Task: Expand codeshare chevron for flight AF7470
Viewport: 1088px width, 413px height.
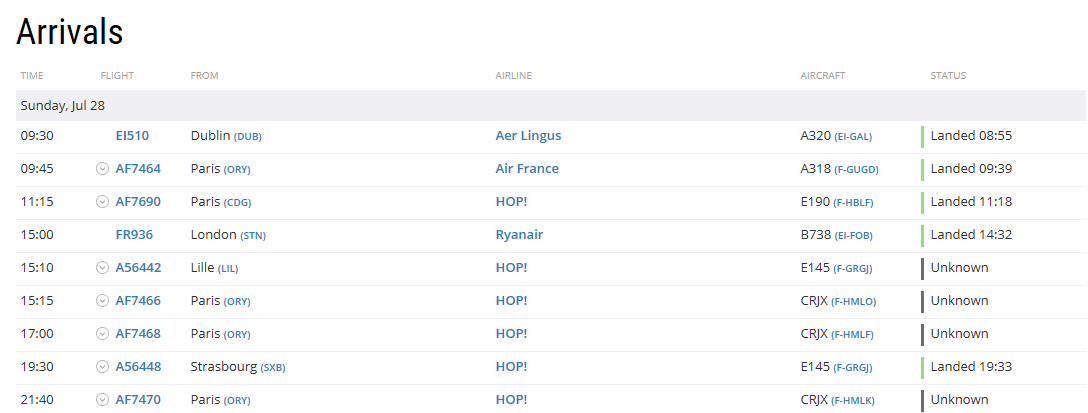Action: 103,400
